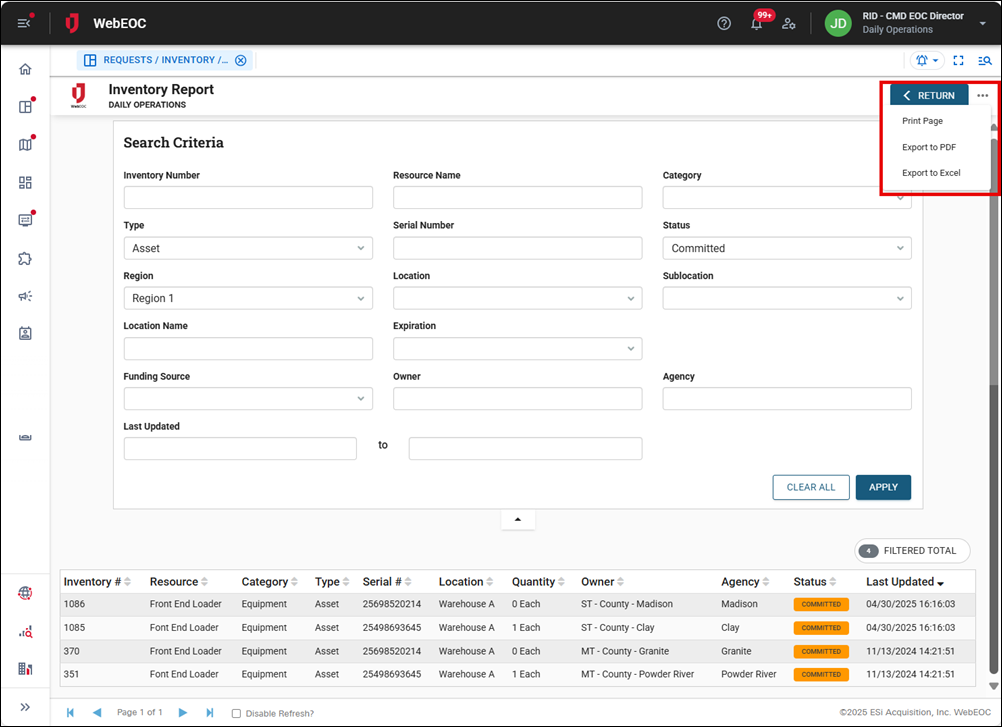The image size is (1002, 727).
Task: Choose Export to Excel from menu
Action: (931, 173)
